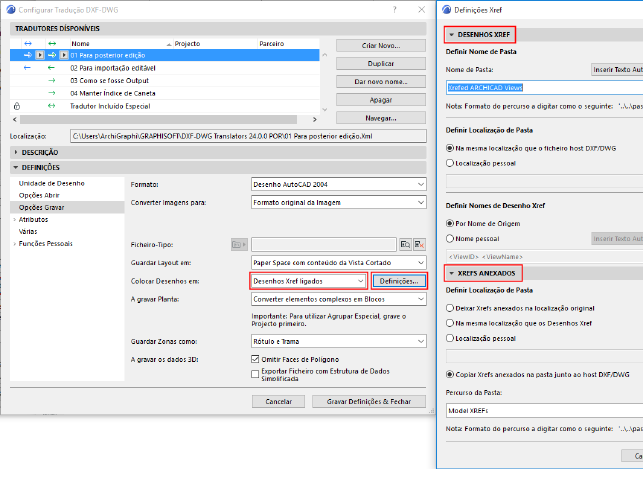Click the help question mark in Configurar Tradução
The width and height of the screenshot is (643, 487).
[394, 9]
